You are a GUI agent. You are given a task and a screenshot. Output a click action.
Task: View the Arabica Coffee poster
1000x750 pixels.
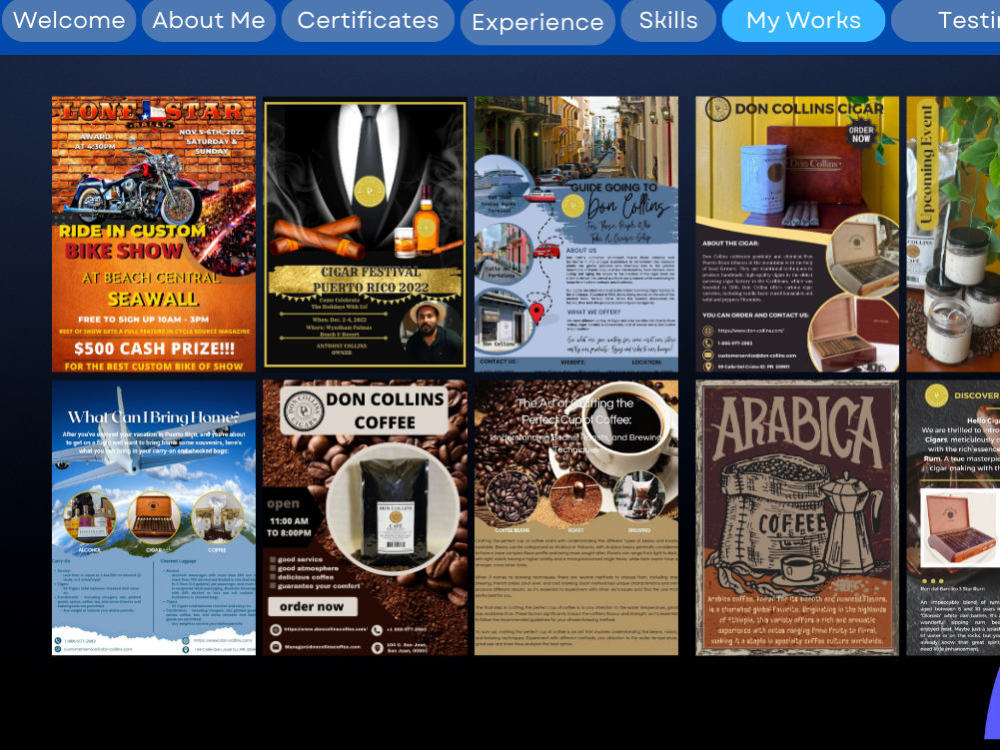[x=797, y=518]
